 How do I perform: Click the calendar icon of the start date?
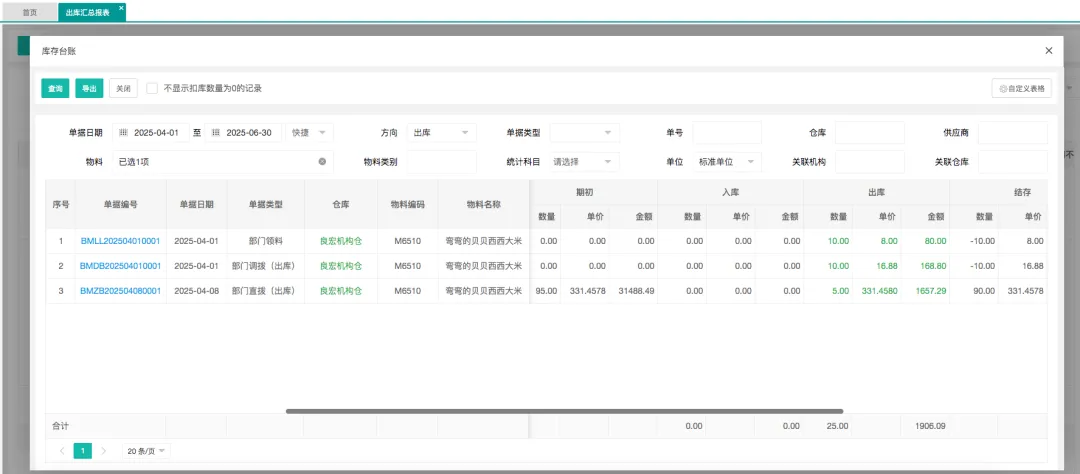point(122,133)
